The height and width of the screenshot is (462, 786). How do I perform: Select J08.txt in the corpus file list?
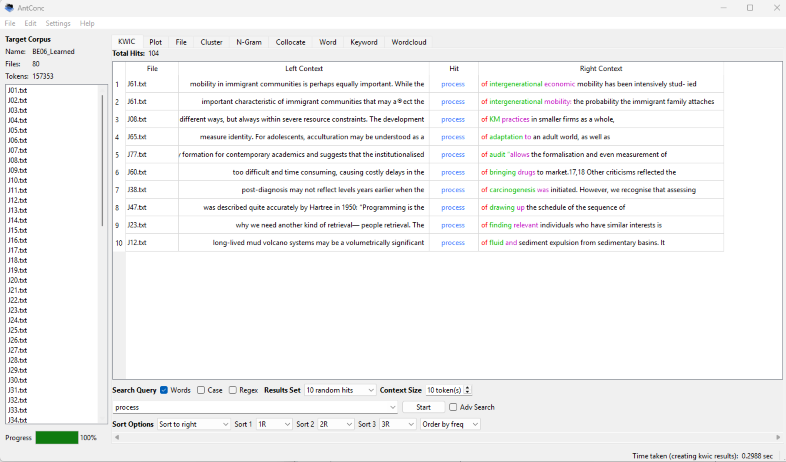(x=17, y=160)
